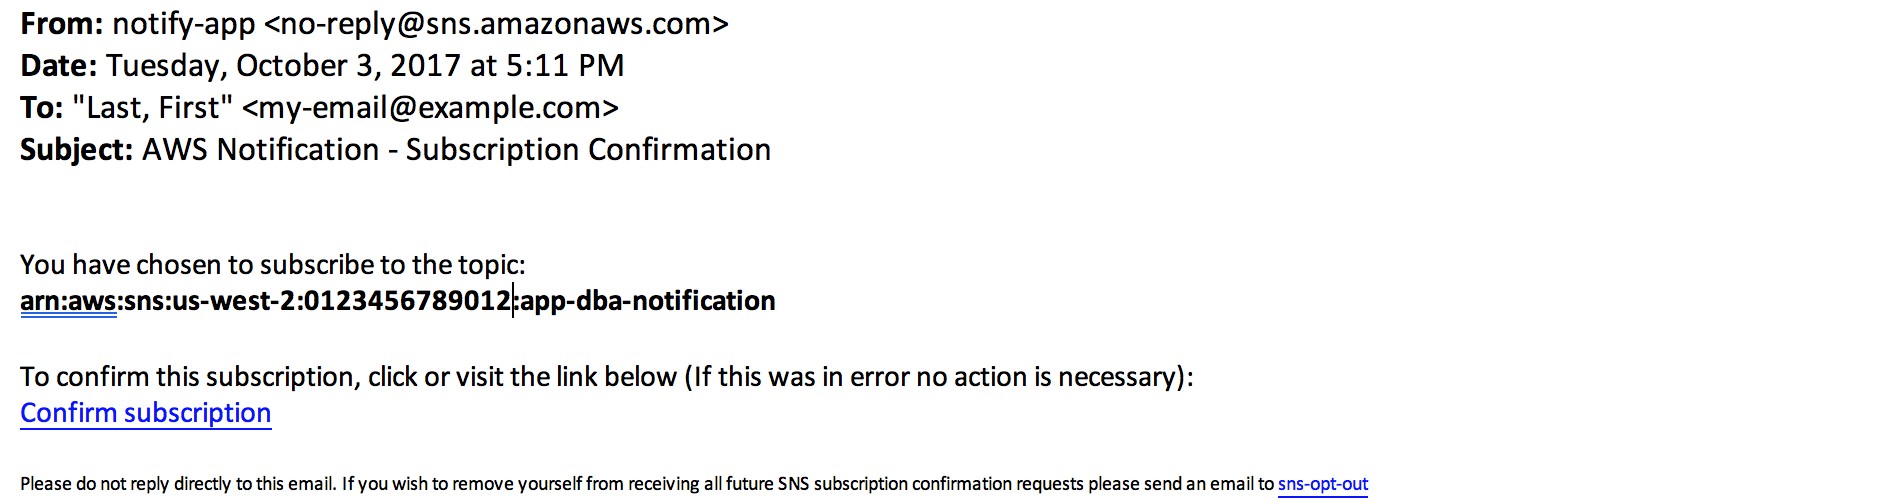Click the "You have chosen to subscribe" sentence
This screenshot has height=504, width=1898.
[x=273, y=265]
